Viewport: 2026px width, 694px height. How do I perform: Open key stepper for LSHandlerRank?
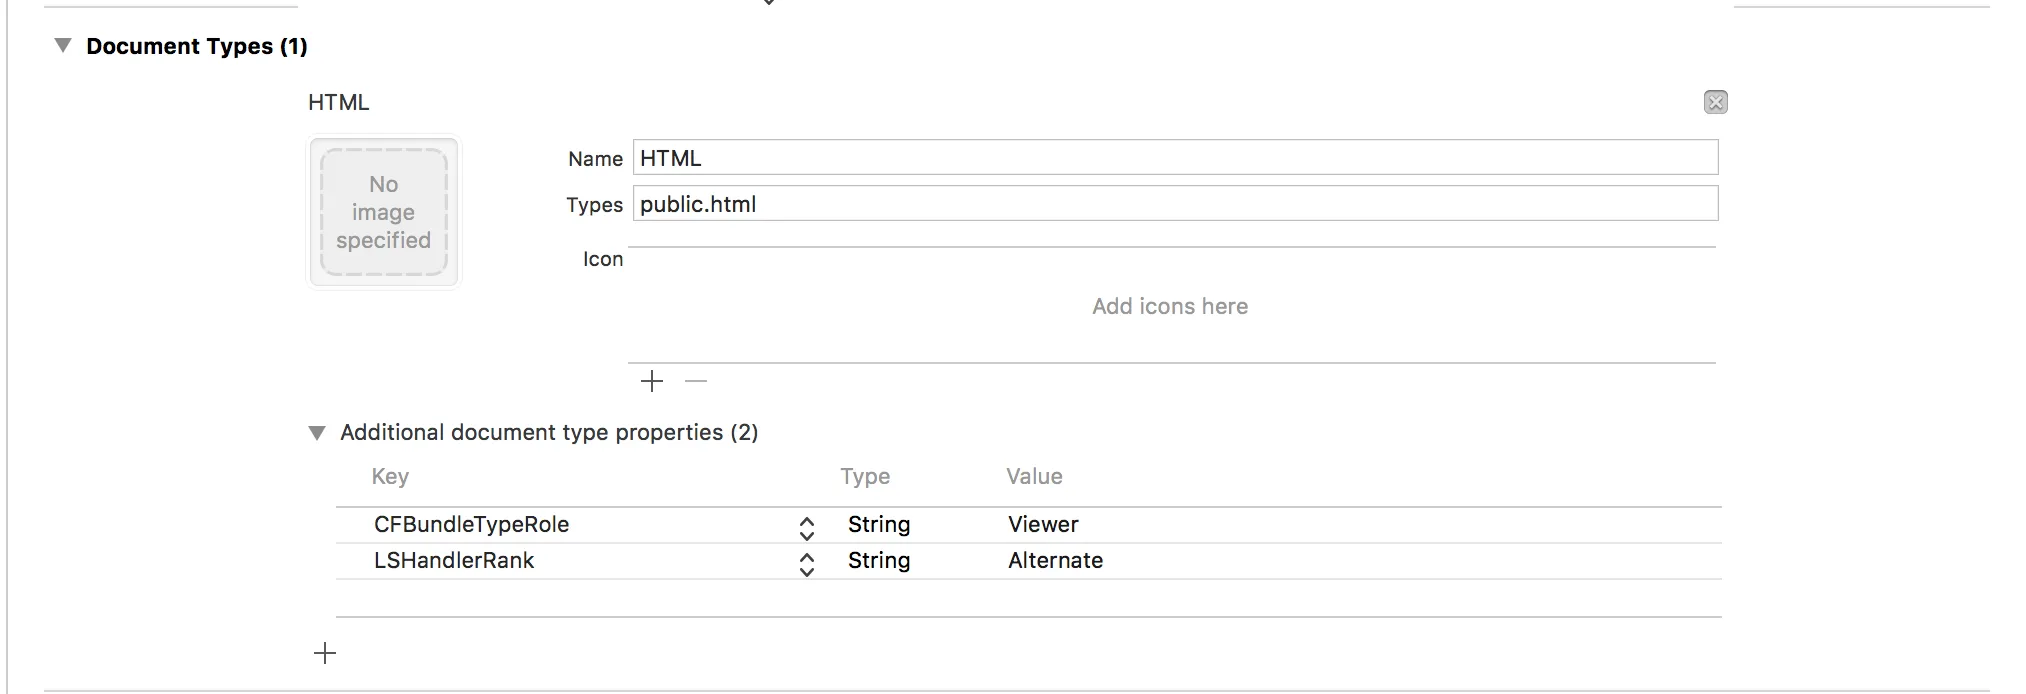tap(806, 563)
